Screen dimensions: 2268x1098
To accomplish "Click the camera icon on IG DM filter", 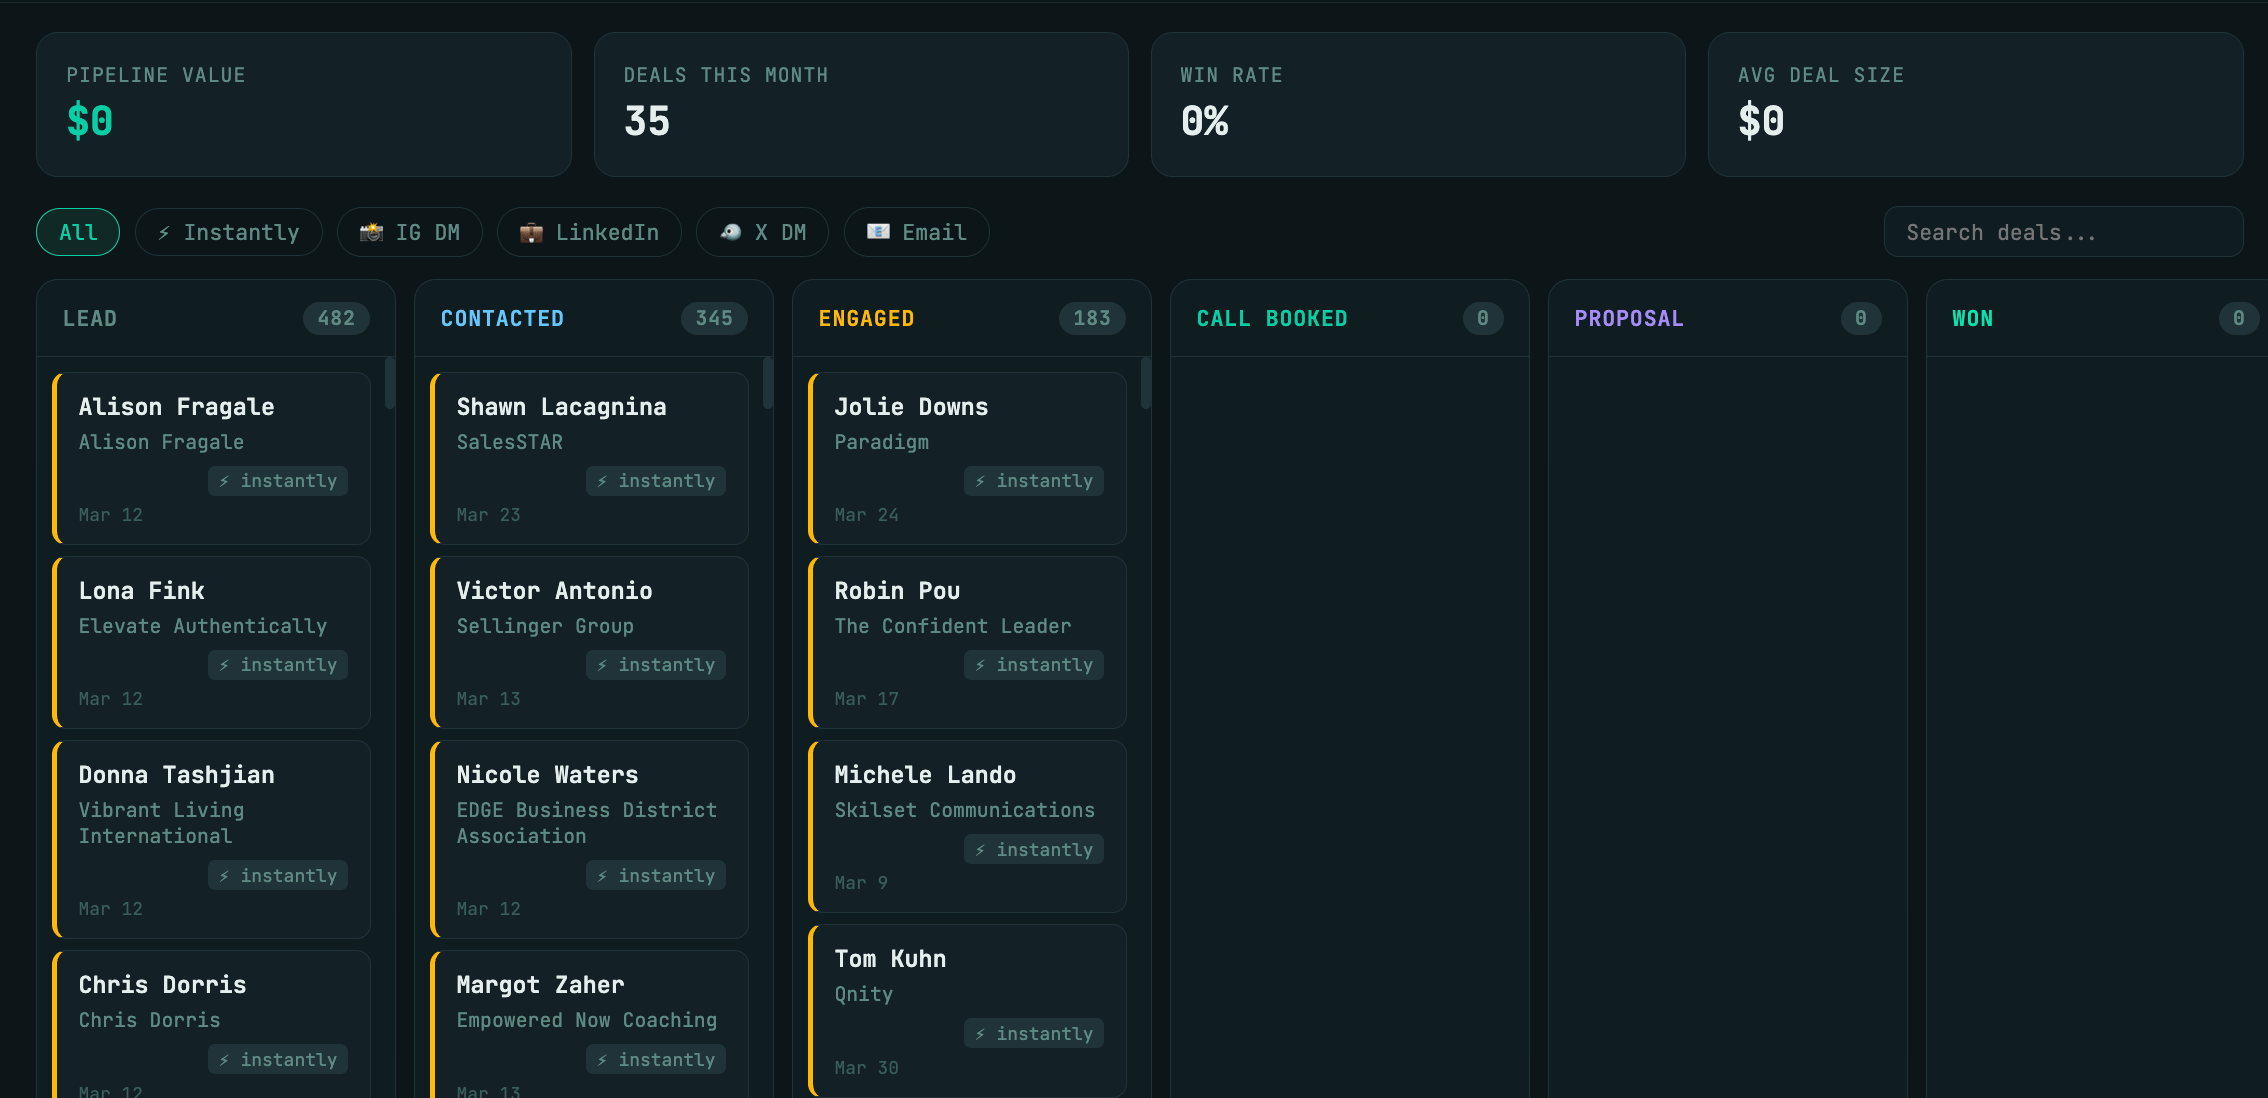I will click(x=371, y=233).
